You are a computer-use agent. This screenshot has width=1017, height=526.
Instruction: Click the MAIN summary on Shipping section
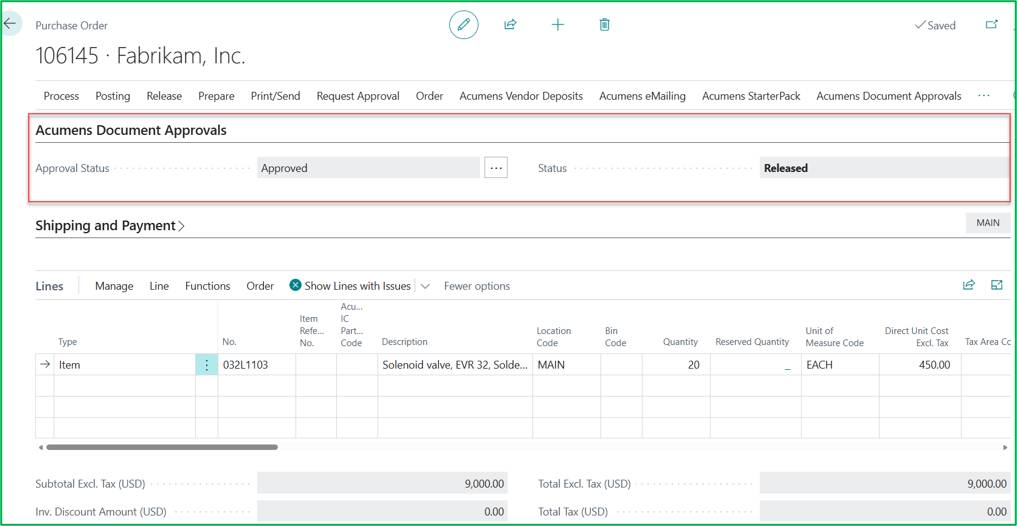[x=988, y=222]
